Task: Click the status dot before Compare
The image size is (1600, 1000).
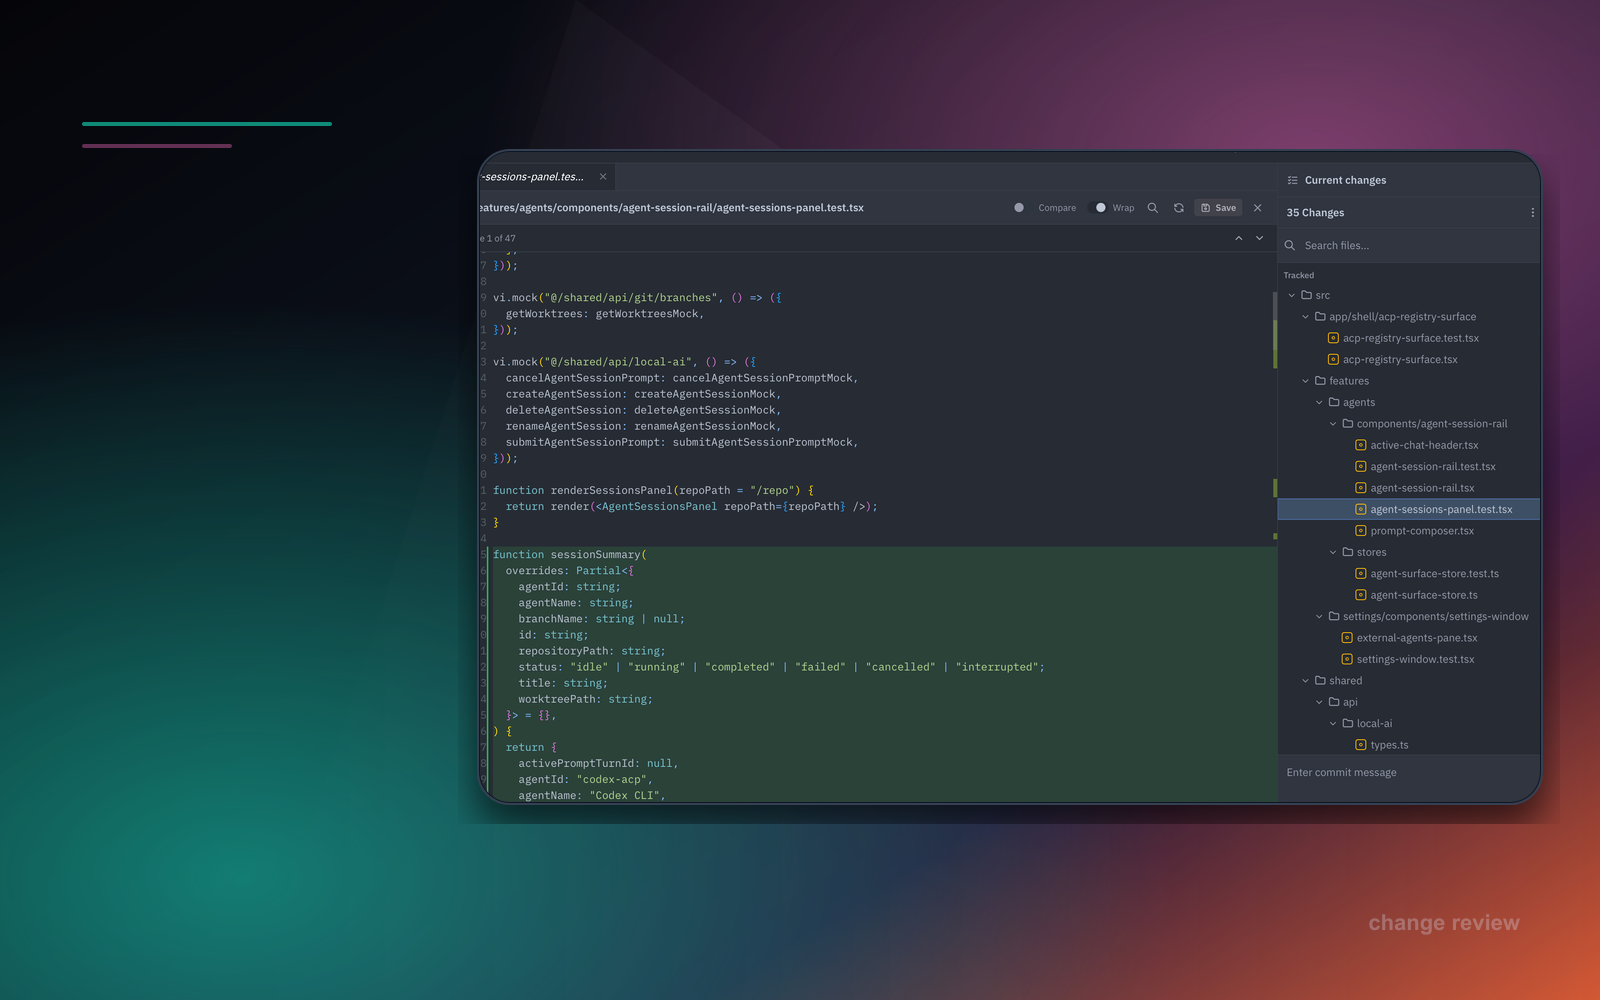Action: tap(1019, 208)
